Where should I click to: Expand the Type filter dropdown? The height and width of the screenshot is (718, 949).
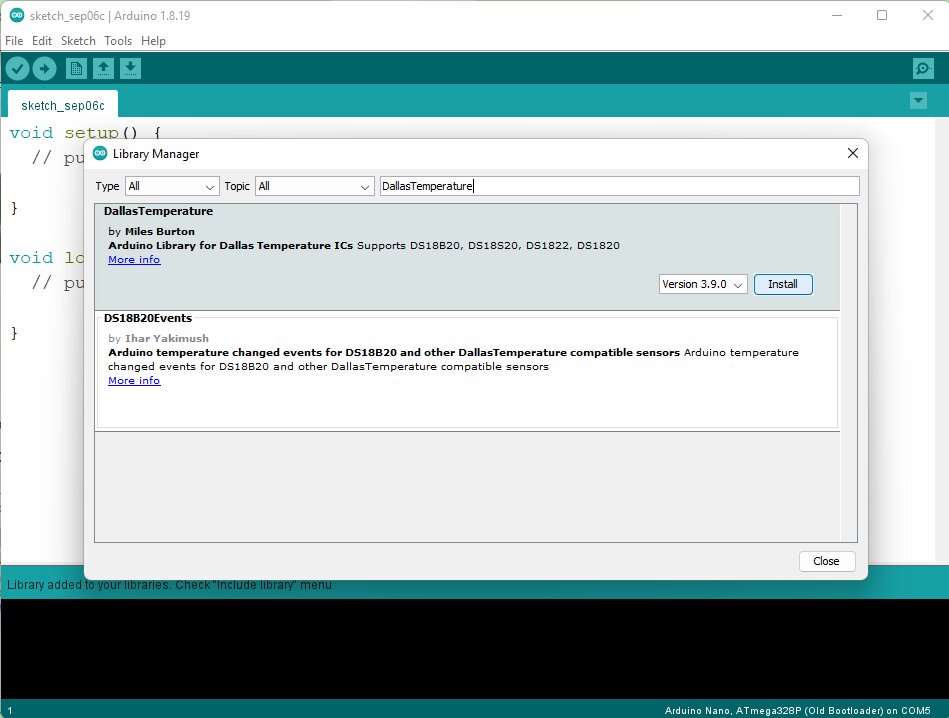pyautogui.click(x=171, y=186)
